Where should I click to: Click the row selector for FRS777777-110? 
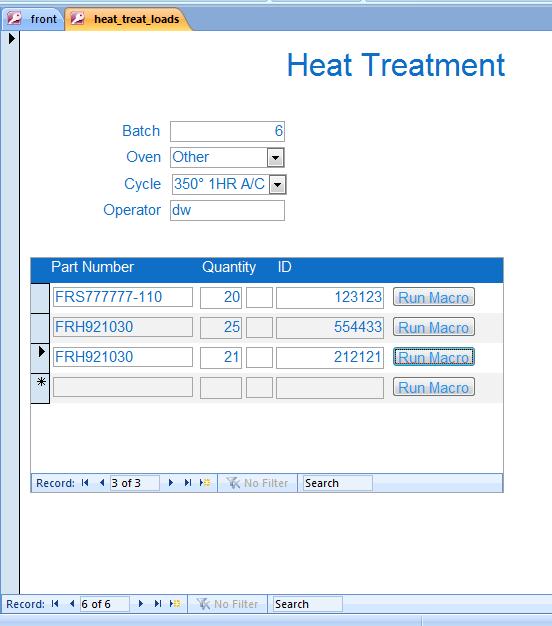[40, 298]
